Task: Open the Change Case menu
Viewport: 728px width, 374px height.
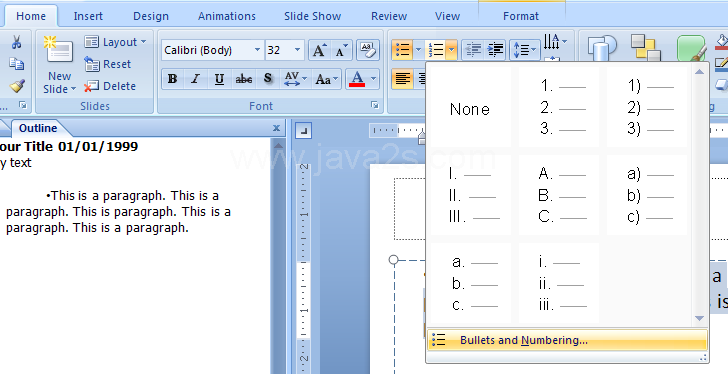Action: (x=326, y=79)
